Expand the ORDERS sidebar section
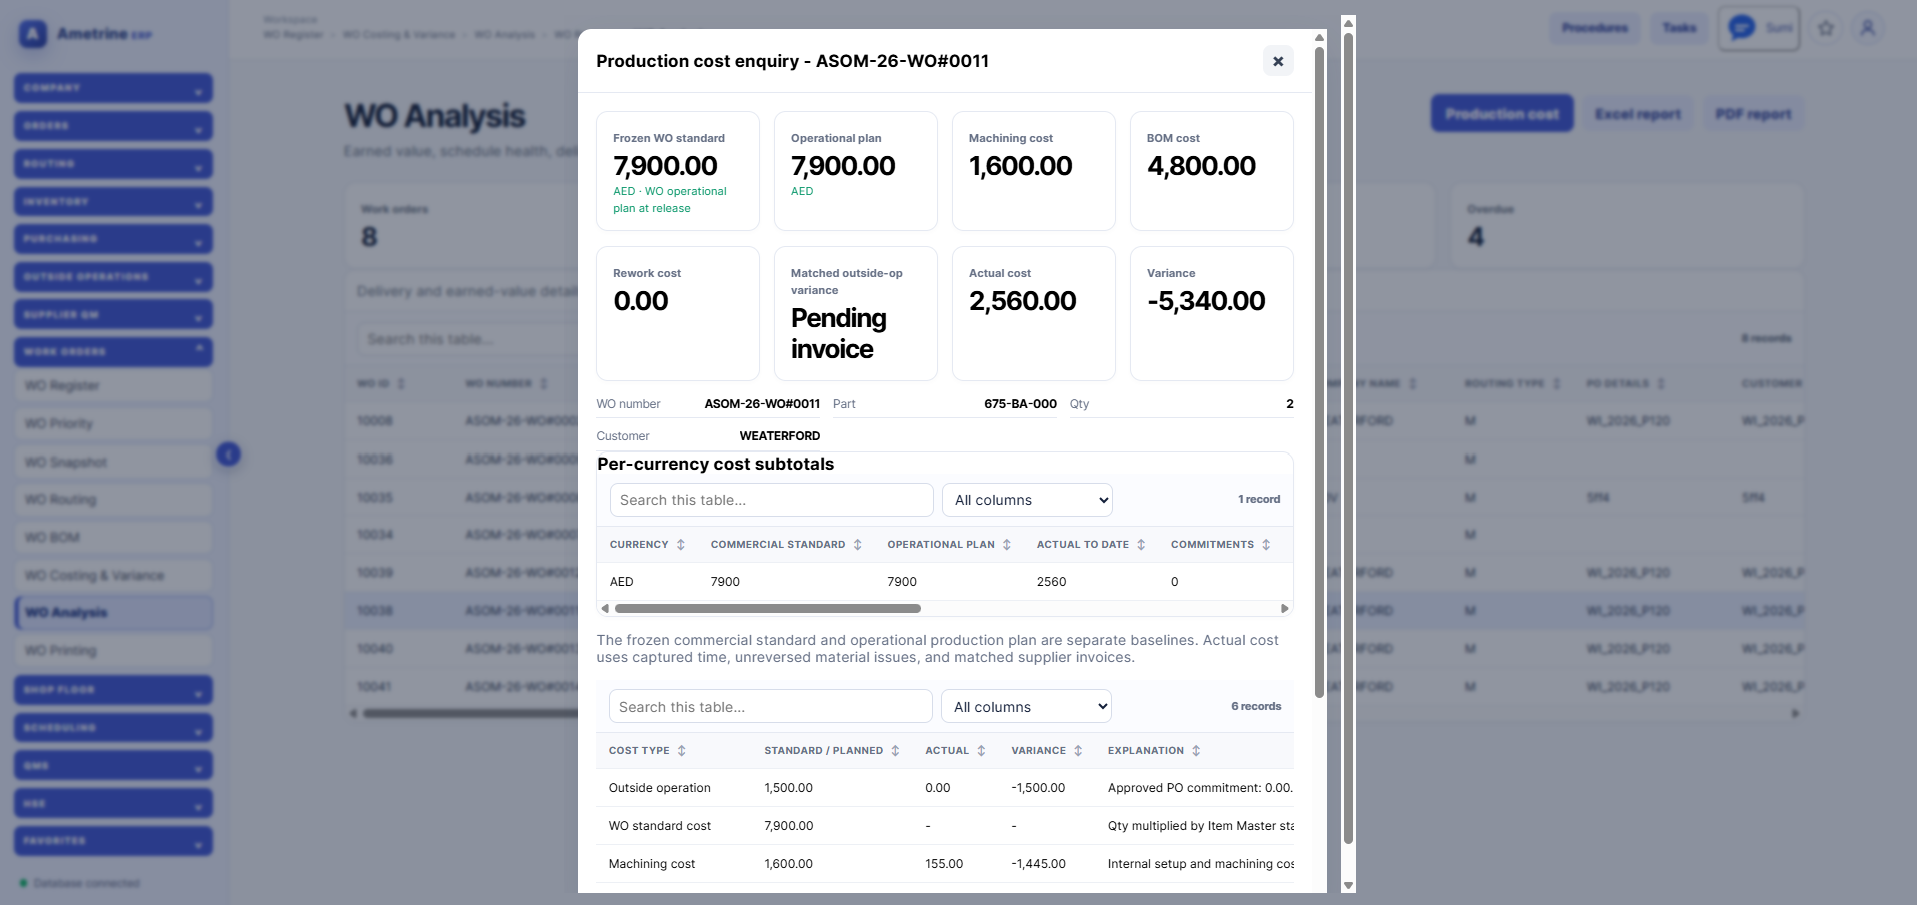Screen dimensions: 1917x905 113,126
